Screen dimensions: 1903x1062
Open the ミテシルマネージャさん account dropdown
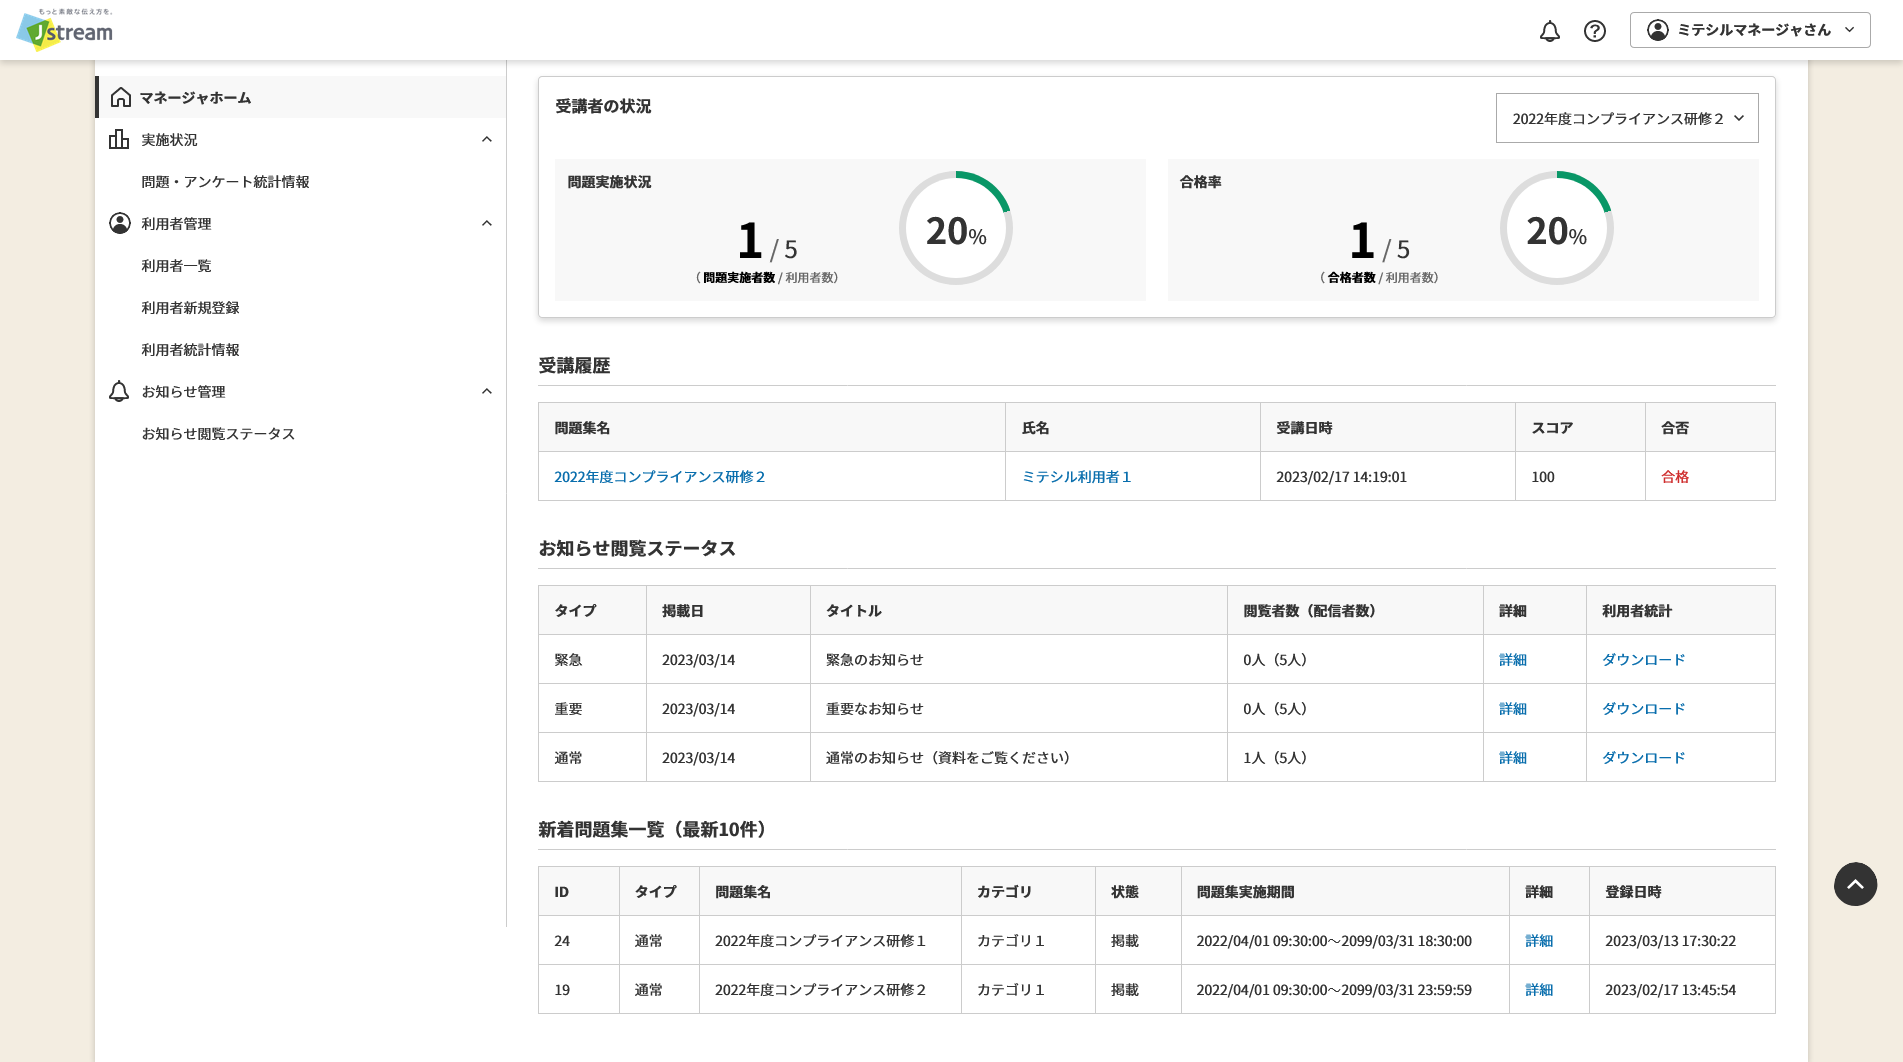point(1750,30)
